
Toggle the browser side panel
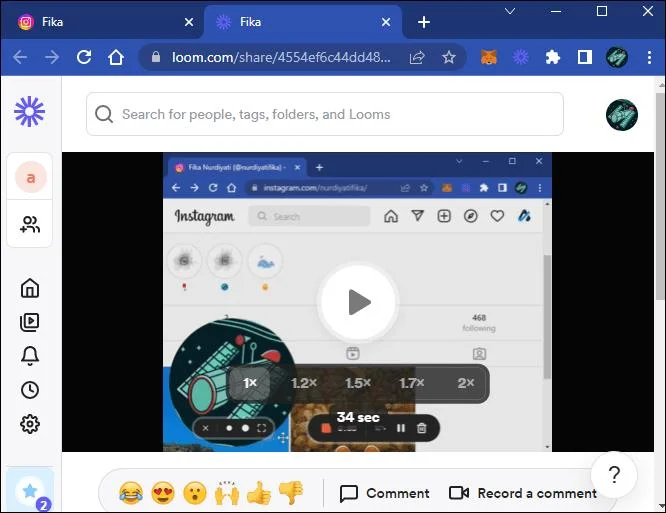tap(584, 57)
